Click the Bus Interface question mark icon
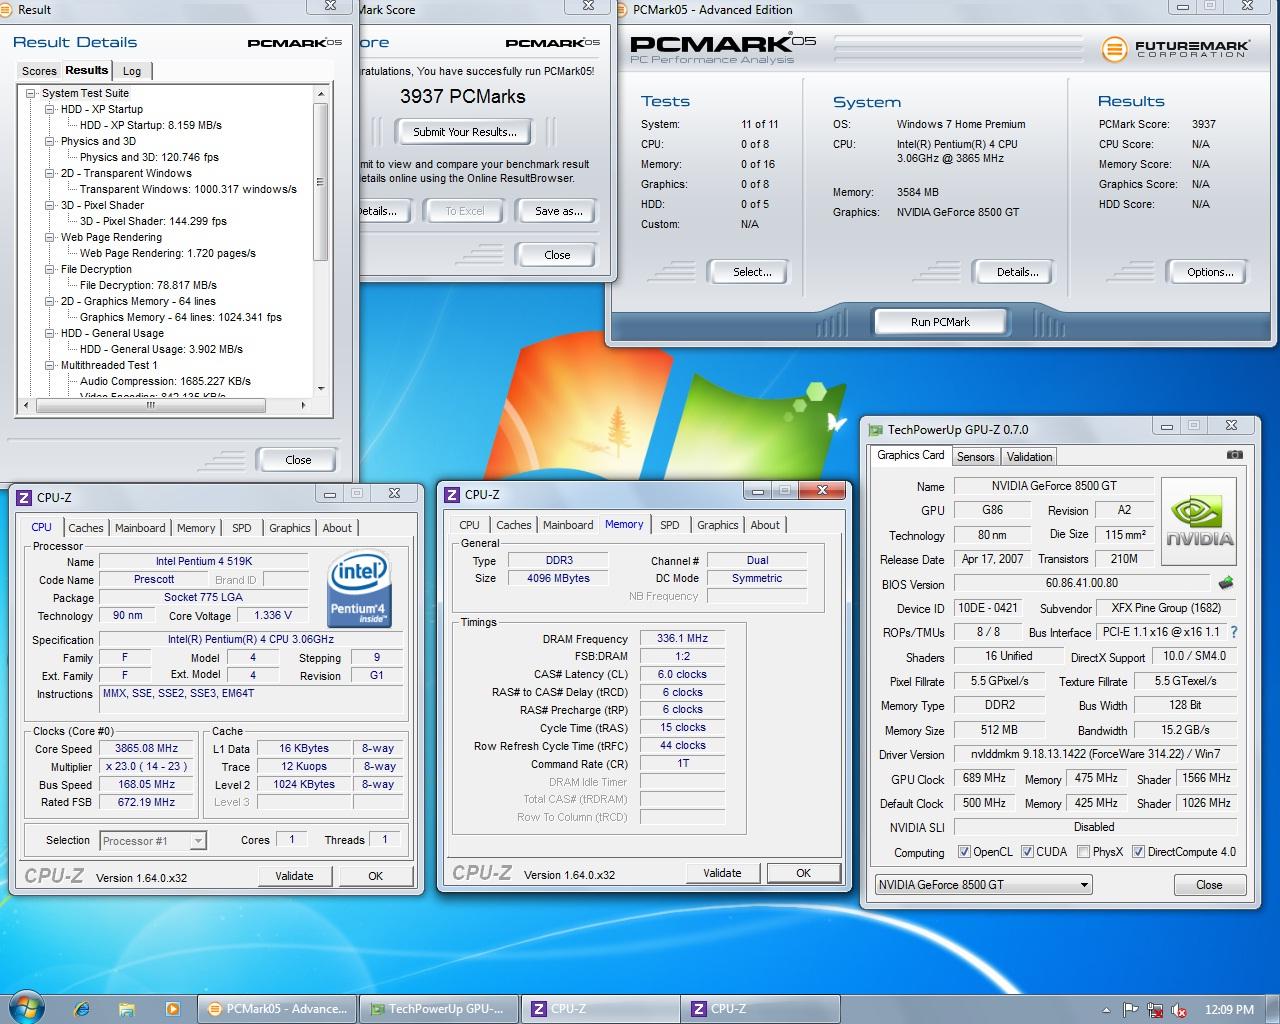 pos(1233,632)
